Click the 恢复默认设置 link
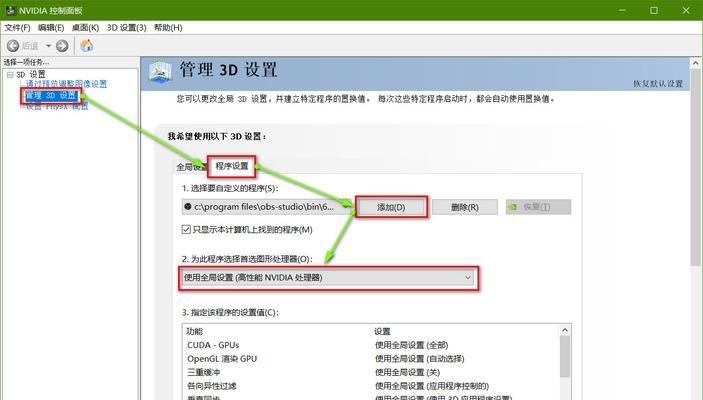The width and height of the screenshot is (703, 400). pyautogui.click(x=658, y=84)
